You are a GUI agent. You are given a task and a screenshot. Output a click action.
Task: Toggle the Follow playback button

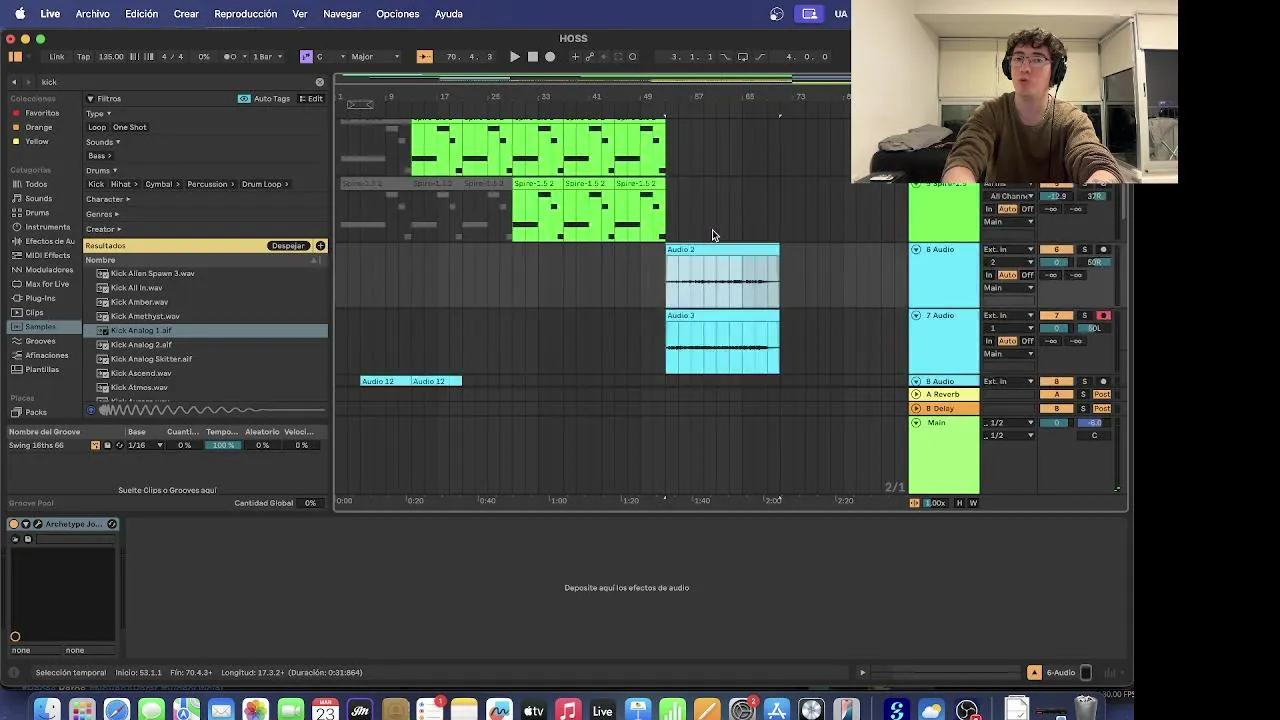(425, 57)
